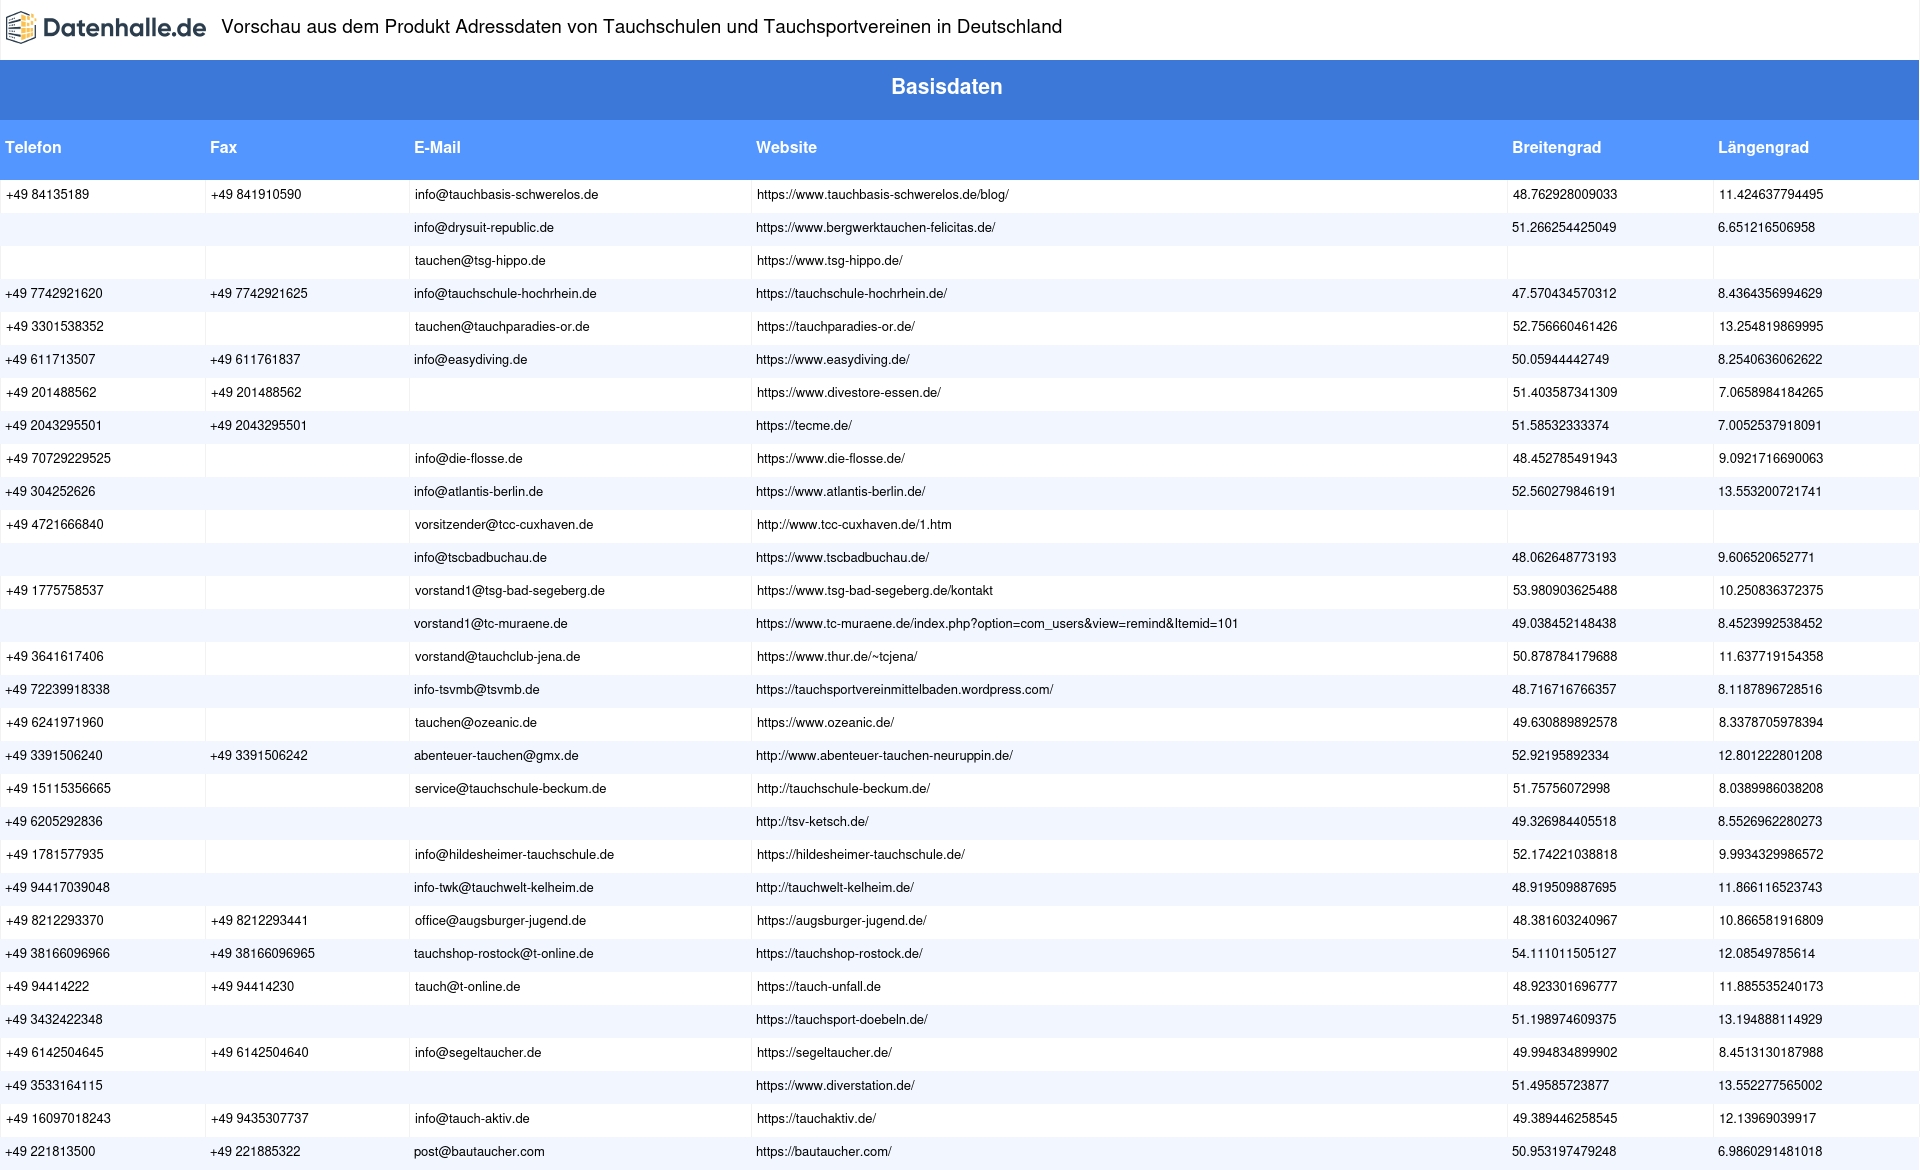This screenshot has width=1920, height=1170.
Task: Open the divestore-essen.de website link
Action: tap(848, 393)
